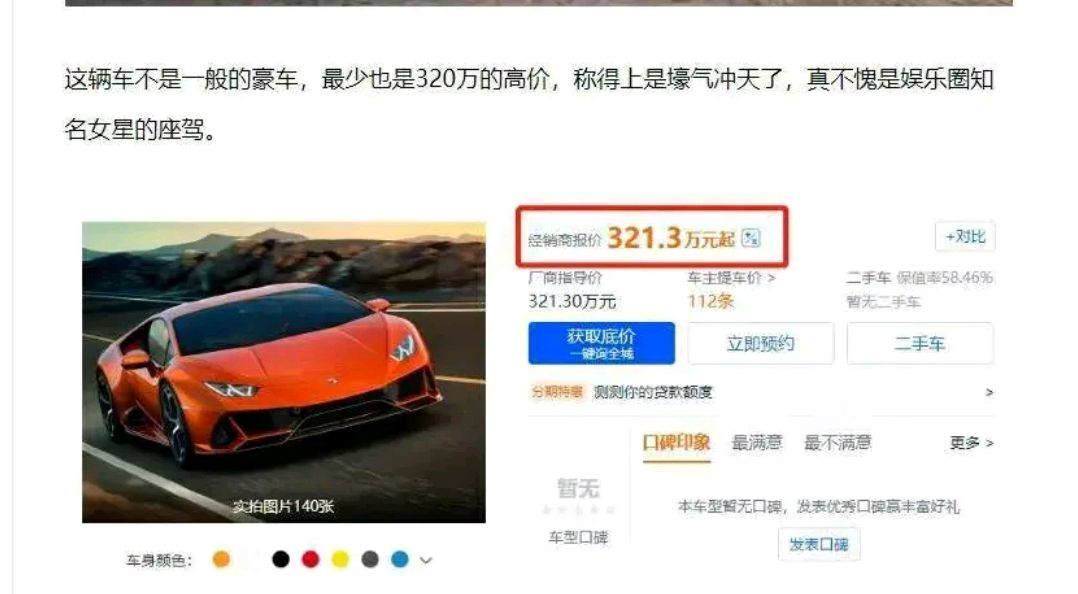Viewport: 1078px width, 594px height.
Task: Add car to comparison with +对比
Action: (965, 236)
